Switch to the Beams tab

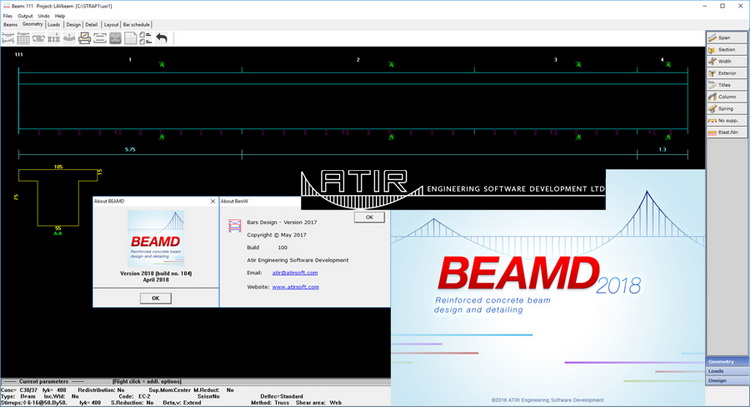pos(11,24)
